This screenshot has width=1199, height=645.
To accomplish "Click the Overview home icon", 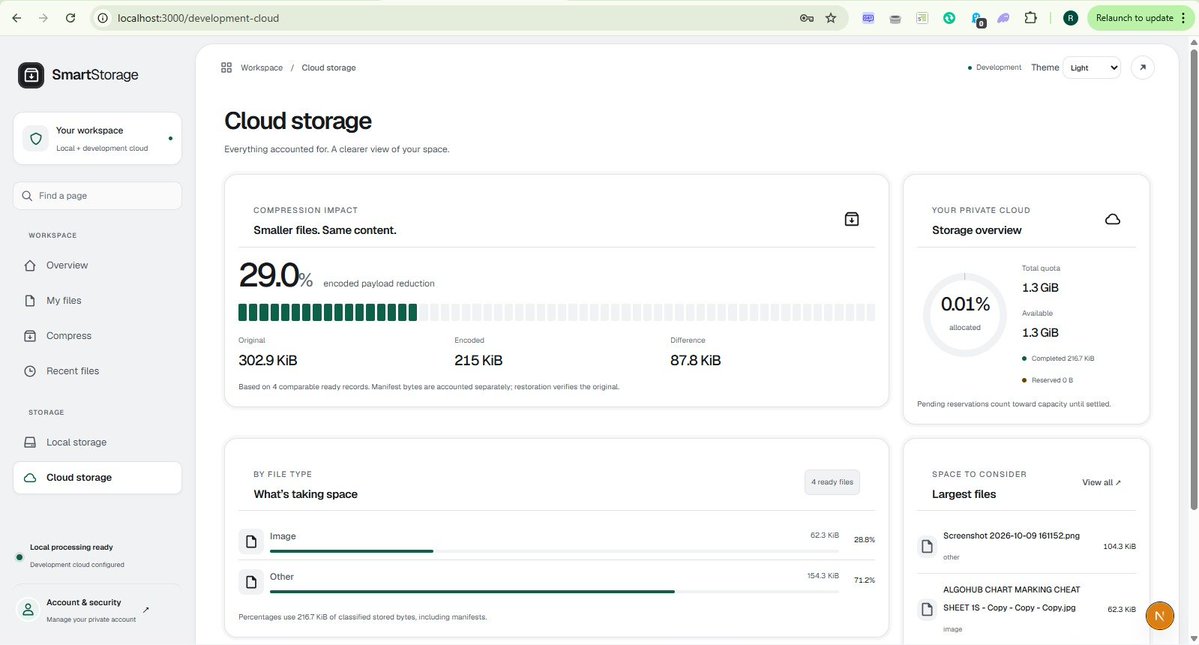I will point(30,265).
